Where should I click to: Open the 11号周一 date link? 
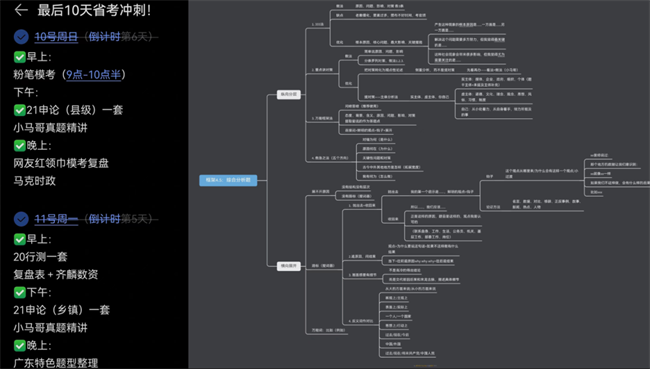(56, 219)
